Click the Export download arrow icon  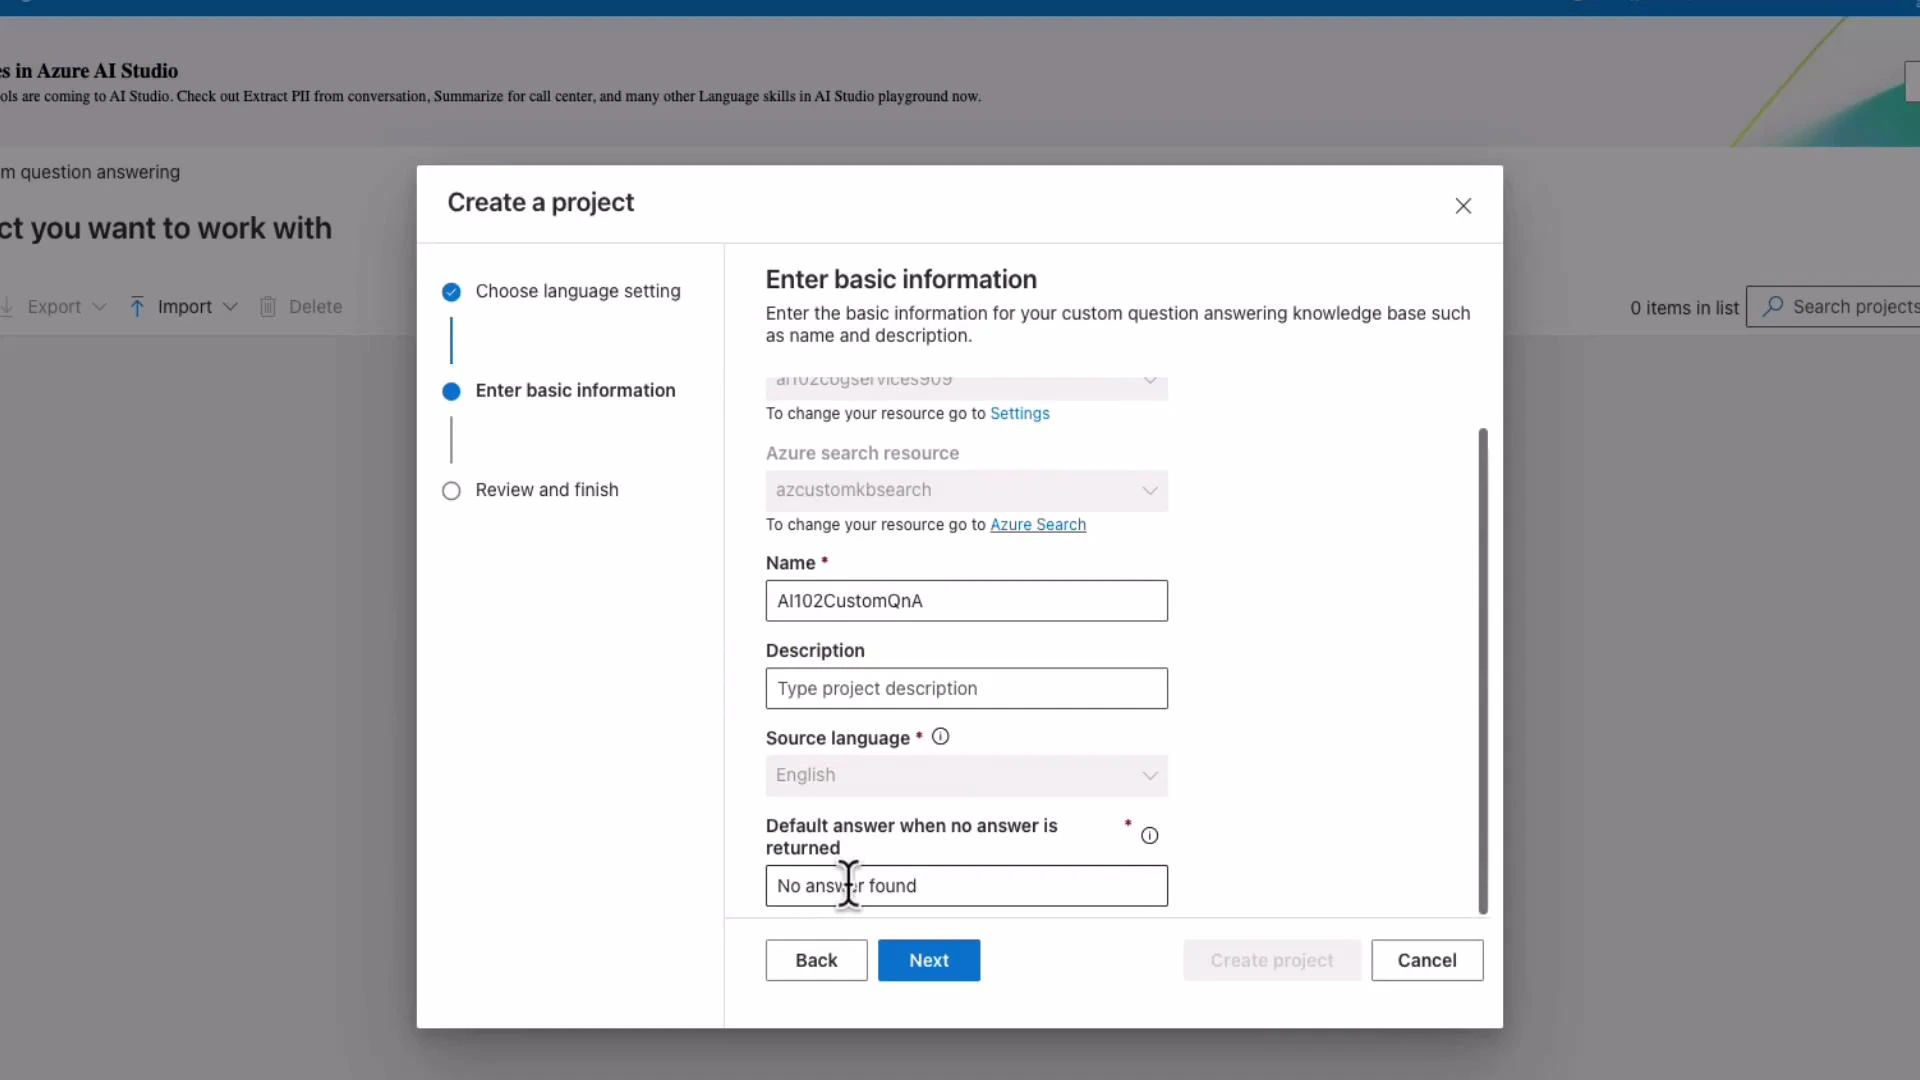(x=8, y=306)
